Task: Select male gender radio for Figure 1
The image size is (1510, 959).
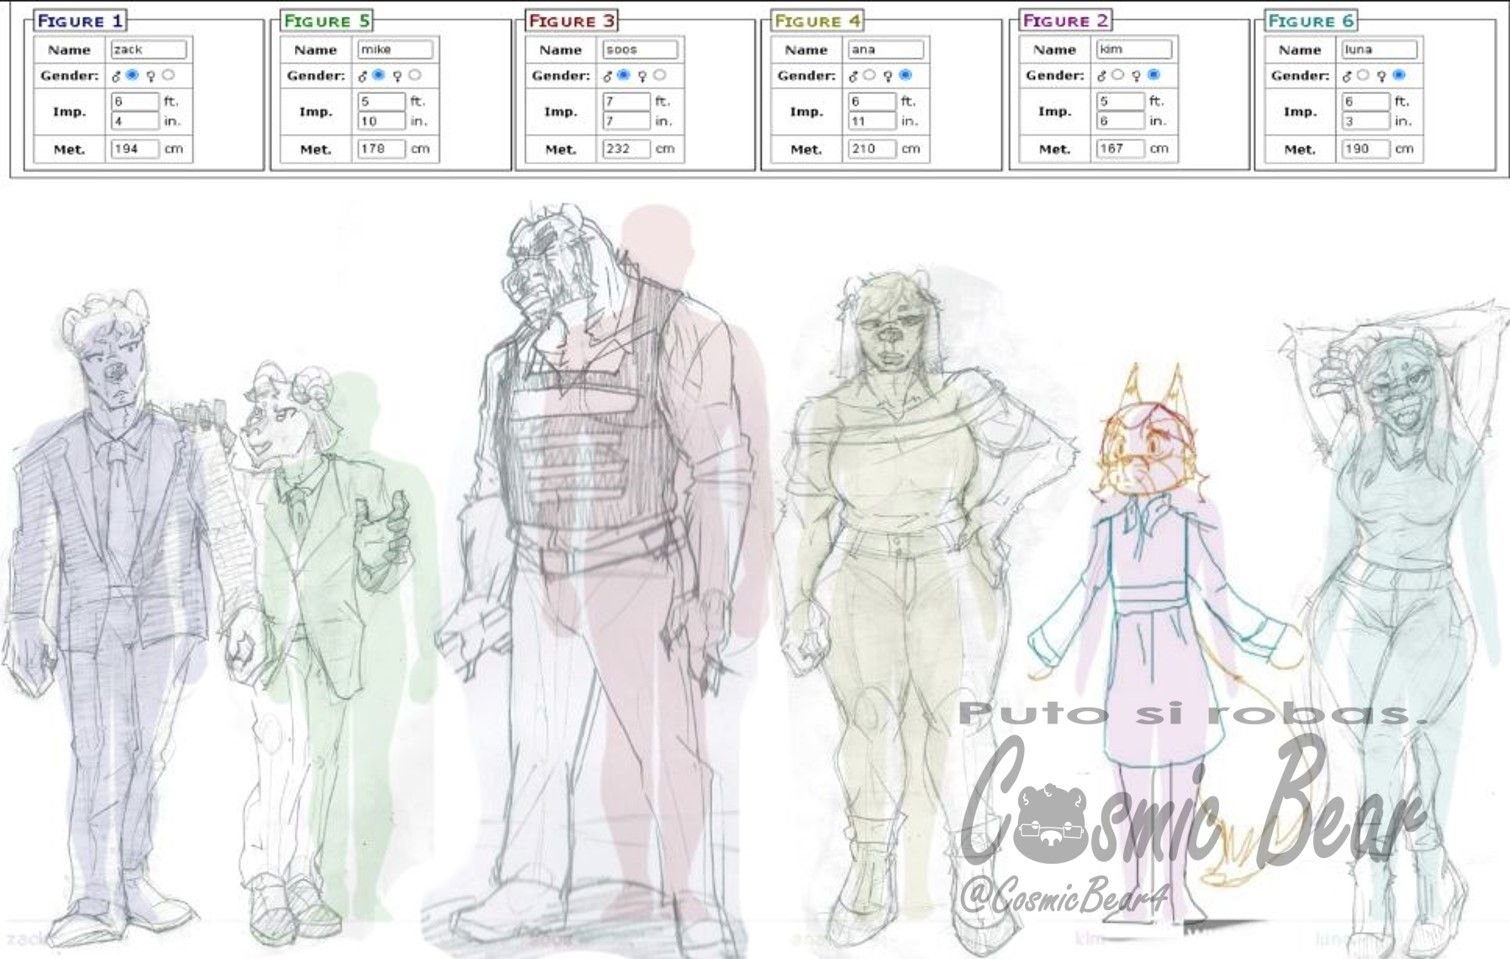Action: 132,75
